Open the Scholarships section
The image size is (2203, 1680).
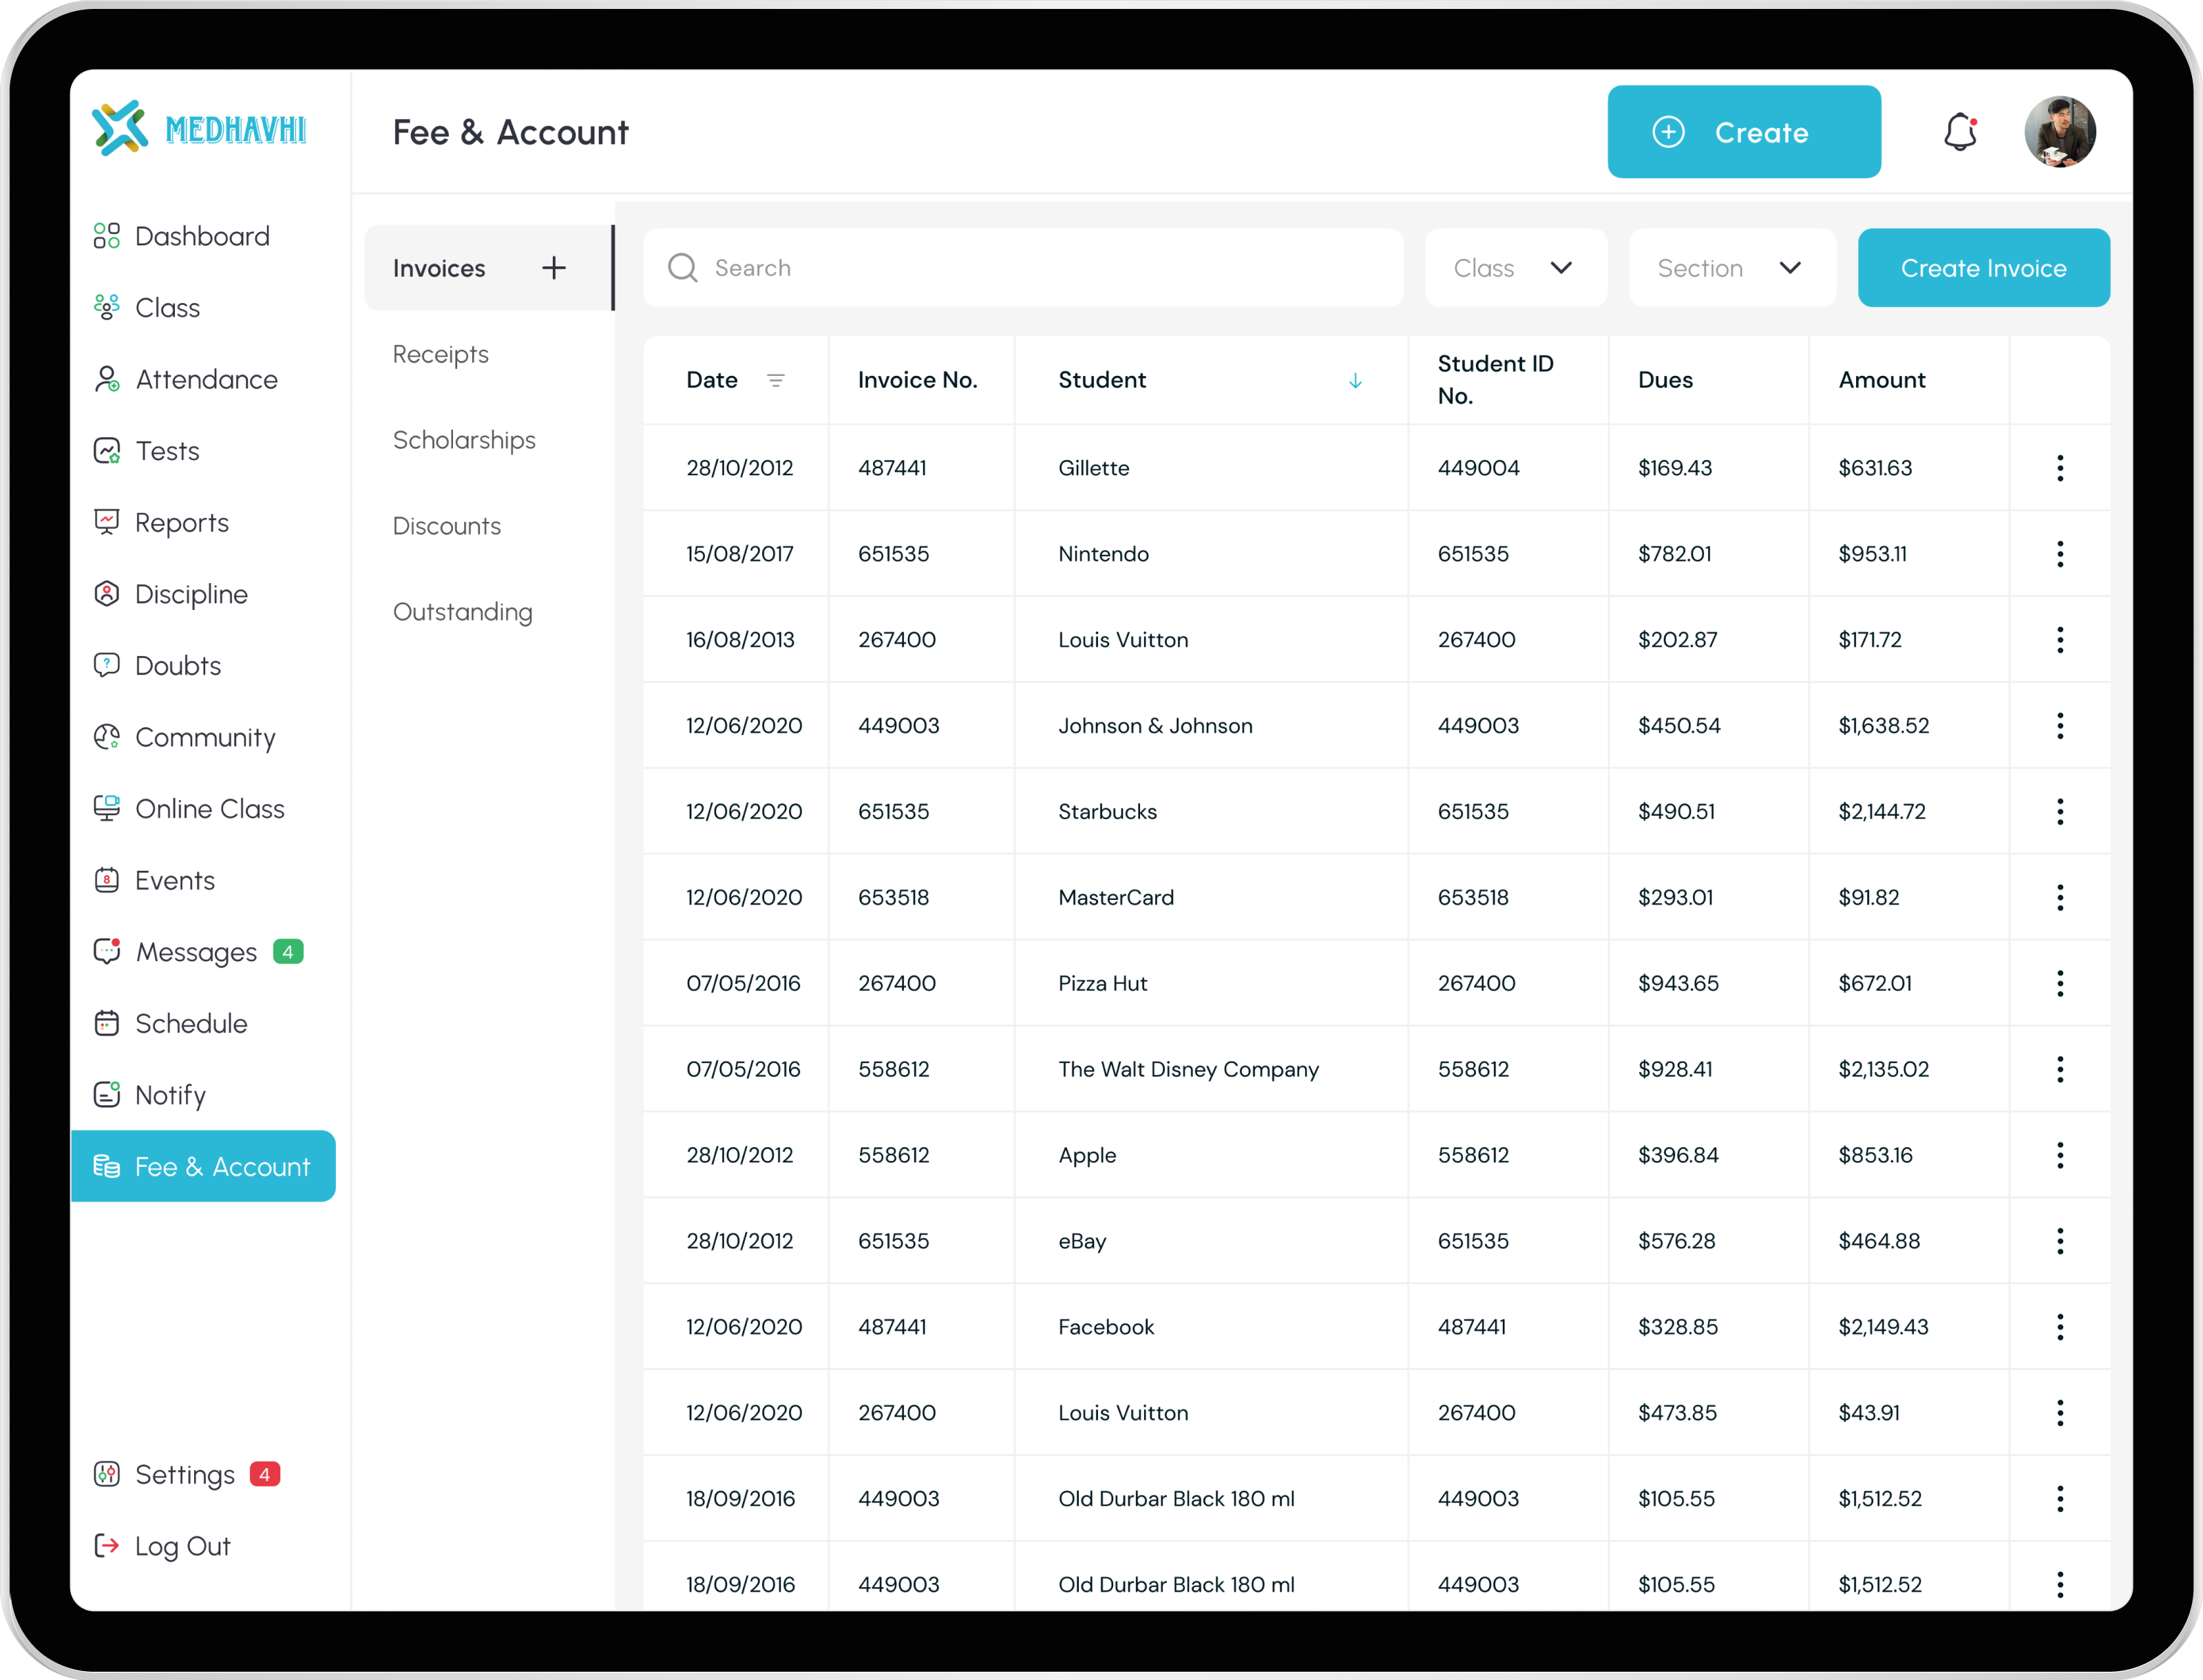point(464,440)
